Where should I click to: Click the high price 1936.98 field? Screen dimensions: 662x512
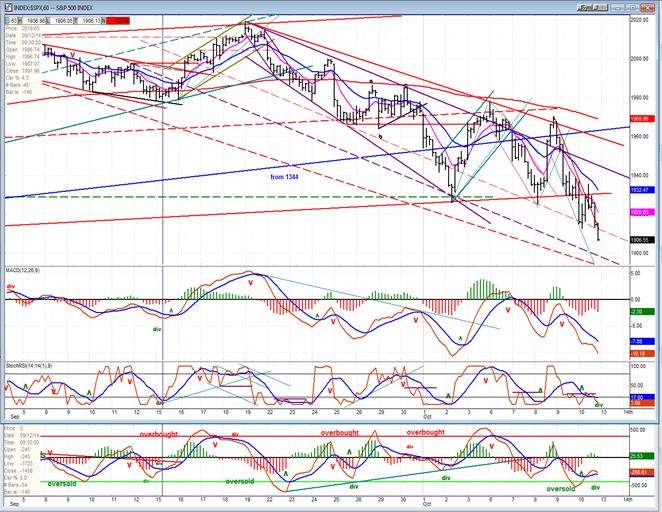[x=33, y=21]
